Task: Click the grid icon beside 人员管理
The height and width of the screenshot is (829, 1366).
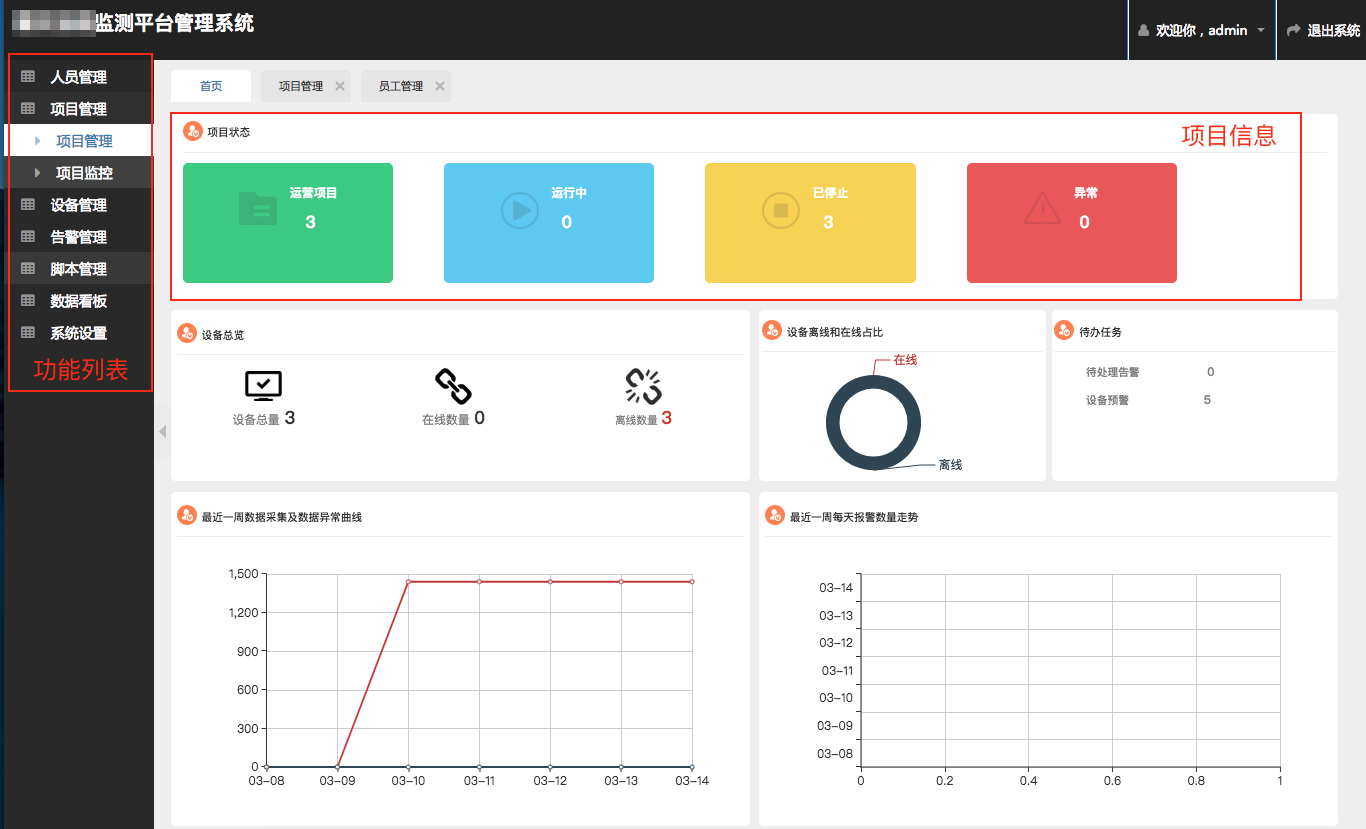Action: (28, 77)
